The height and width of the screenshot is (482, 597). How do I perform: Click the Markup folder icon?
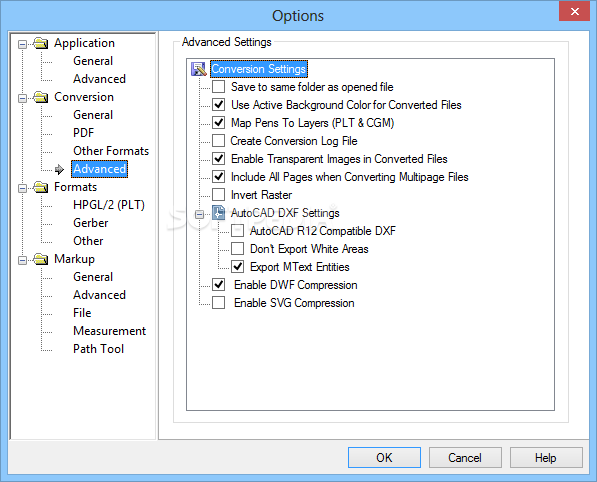coord(40,259)
